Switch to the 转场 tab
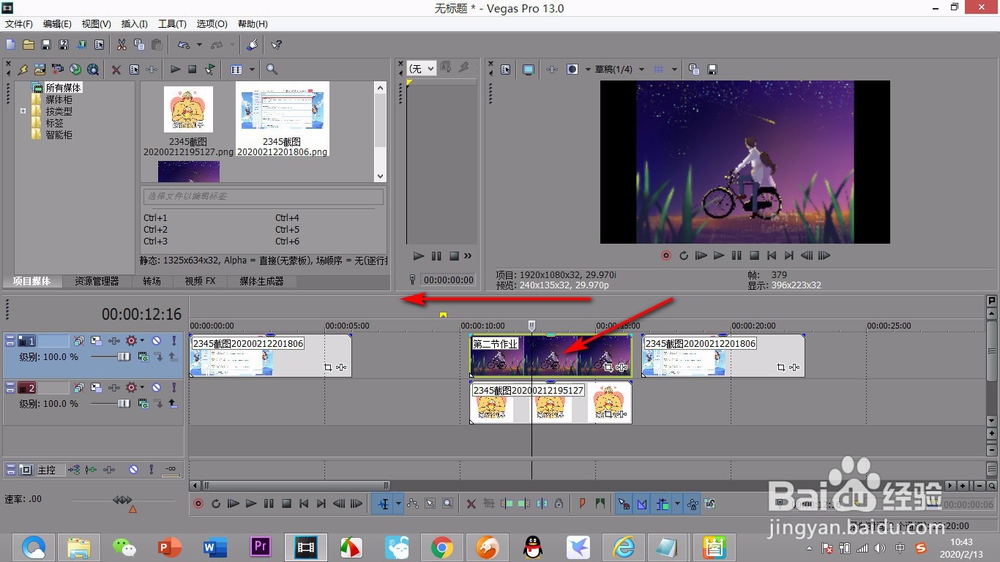This screenshot has width=1000, height=562. pyautogui.click(x=152, y=281)
